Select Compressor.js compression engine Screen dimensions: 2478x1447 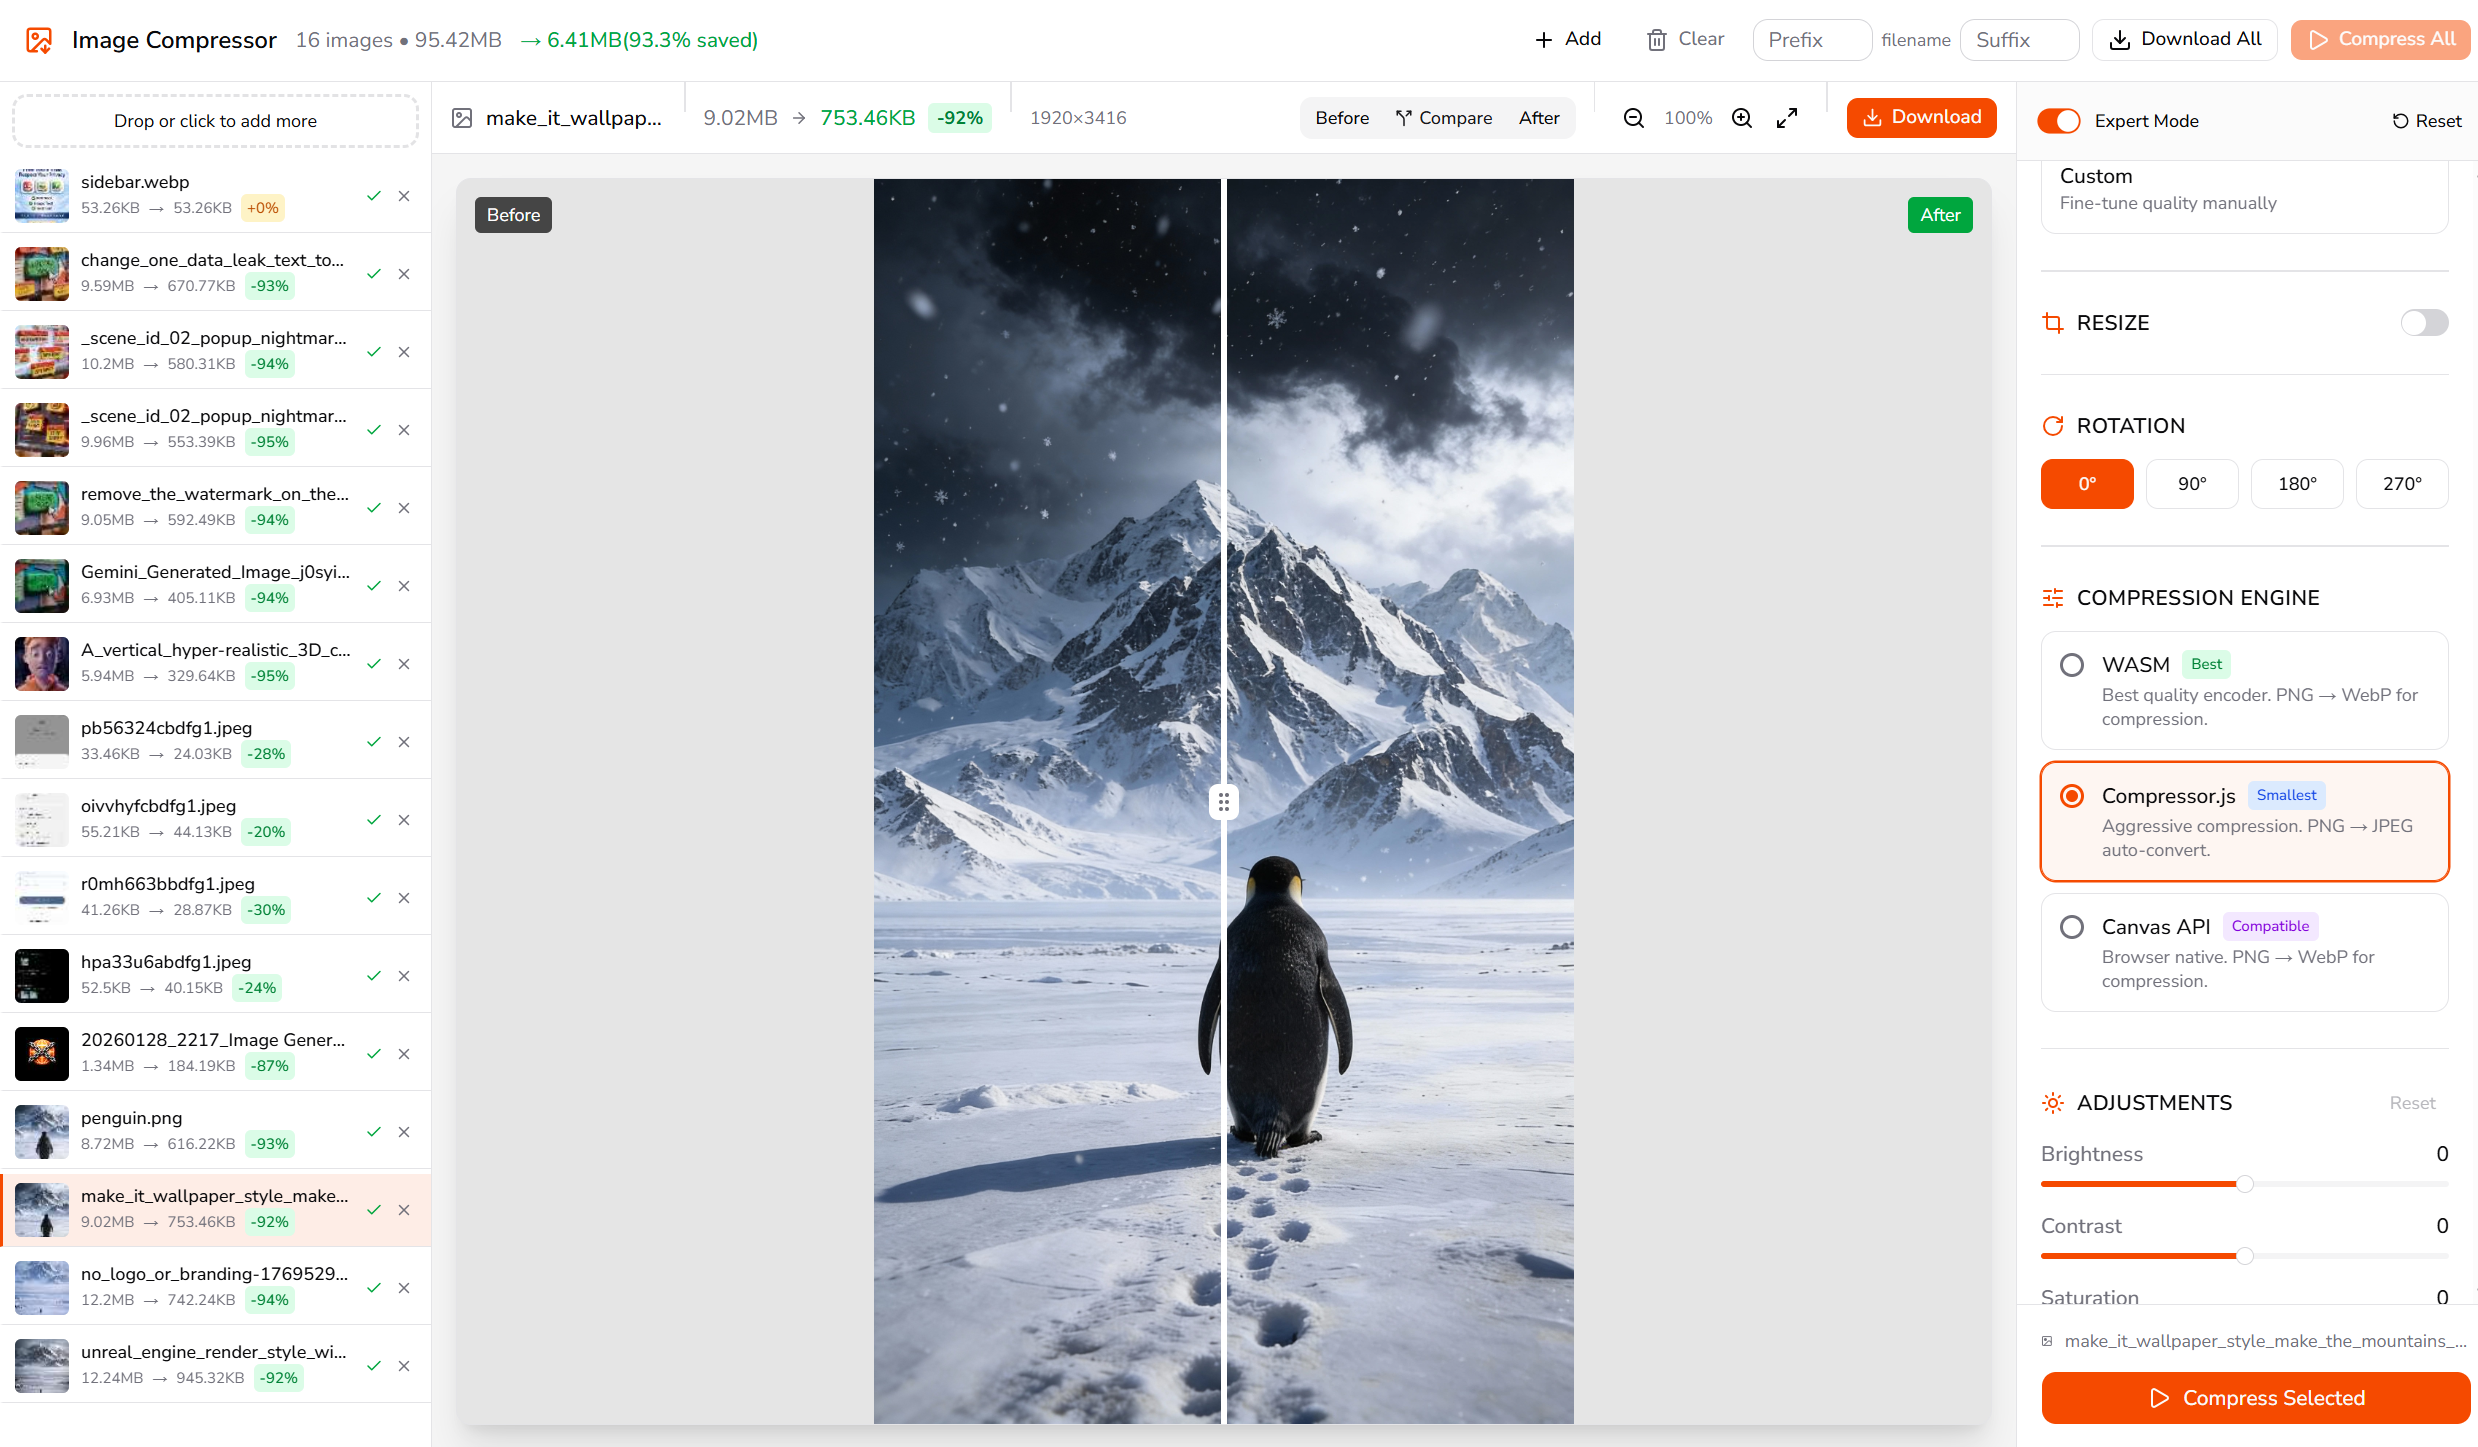tap(2244, 821)
